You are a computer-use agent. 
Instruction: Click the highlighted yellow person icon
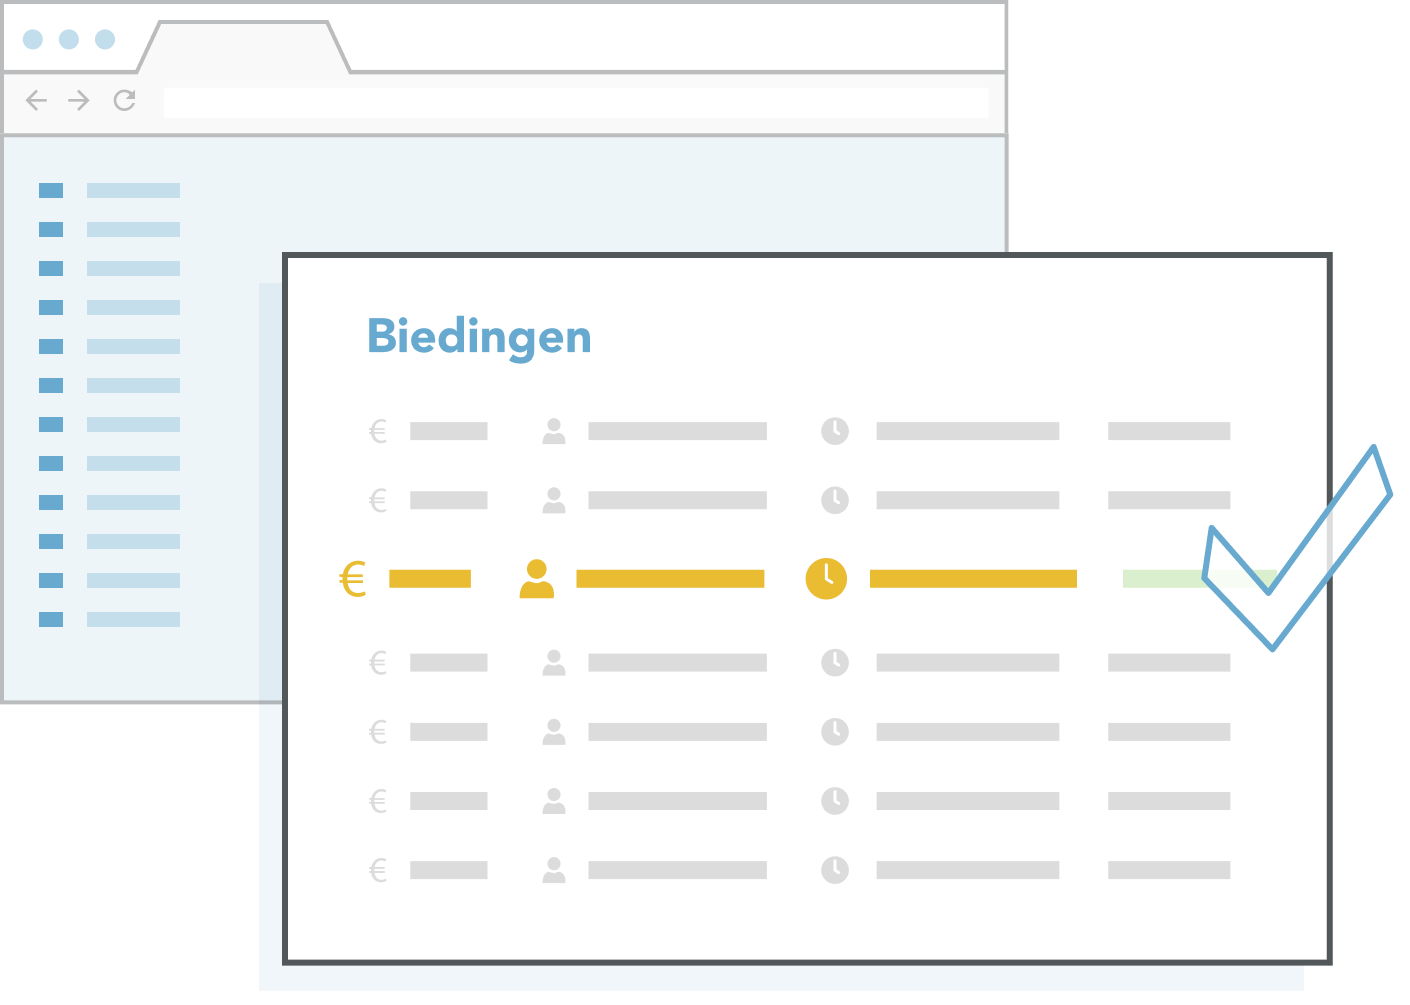coord(537,579)
